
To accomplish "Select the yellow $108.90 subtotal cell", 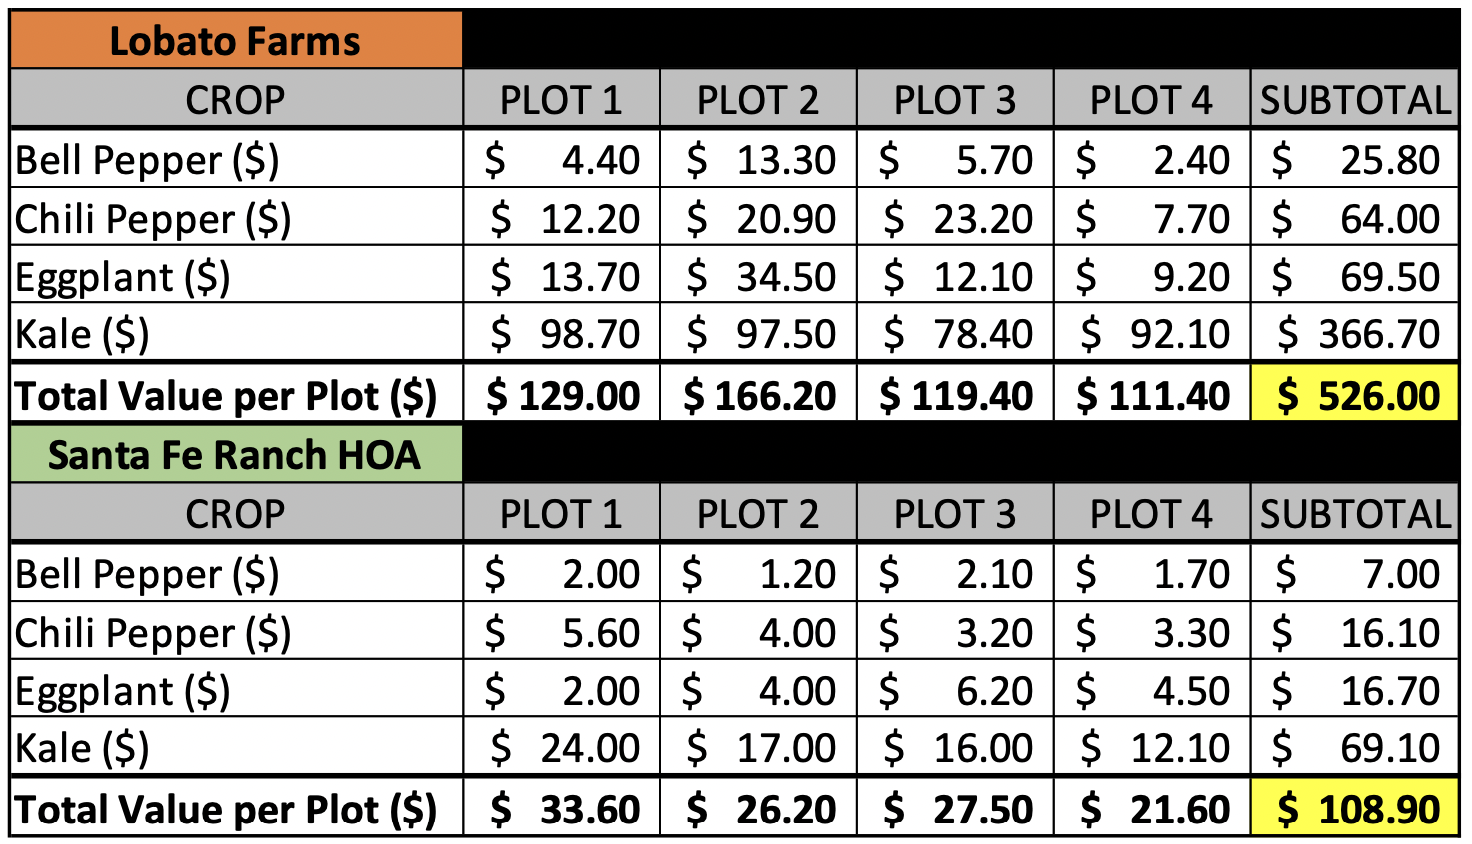I will (x=1354, y=809).
